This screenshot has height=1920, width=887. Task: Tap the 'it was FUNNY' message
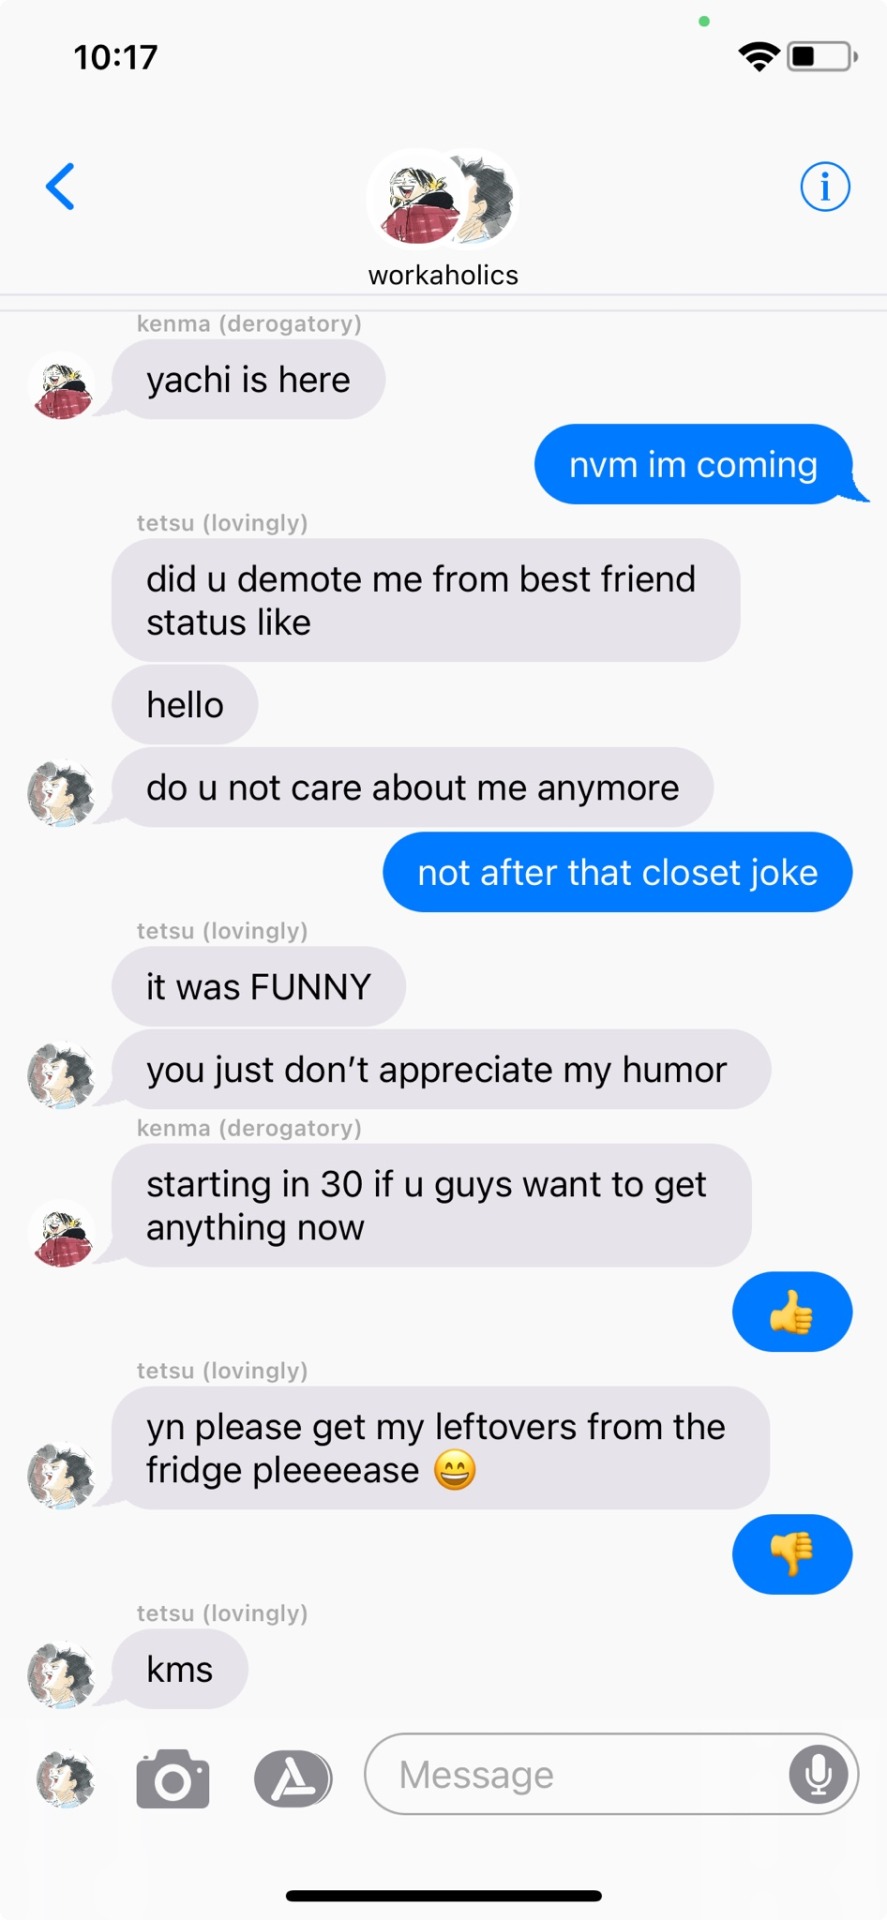(259, 986)
